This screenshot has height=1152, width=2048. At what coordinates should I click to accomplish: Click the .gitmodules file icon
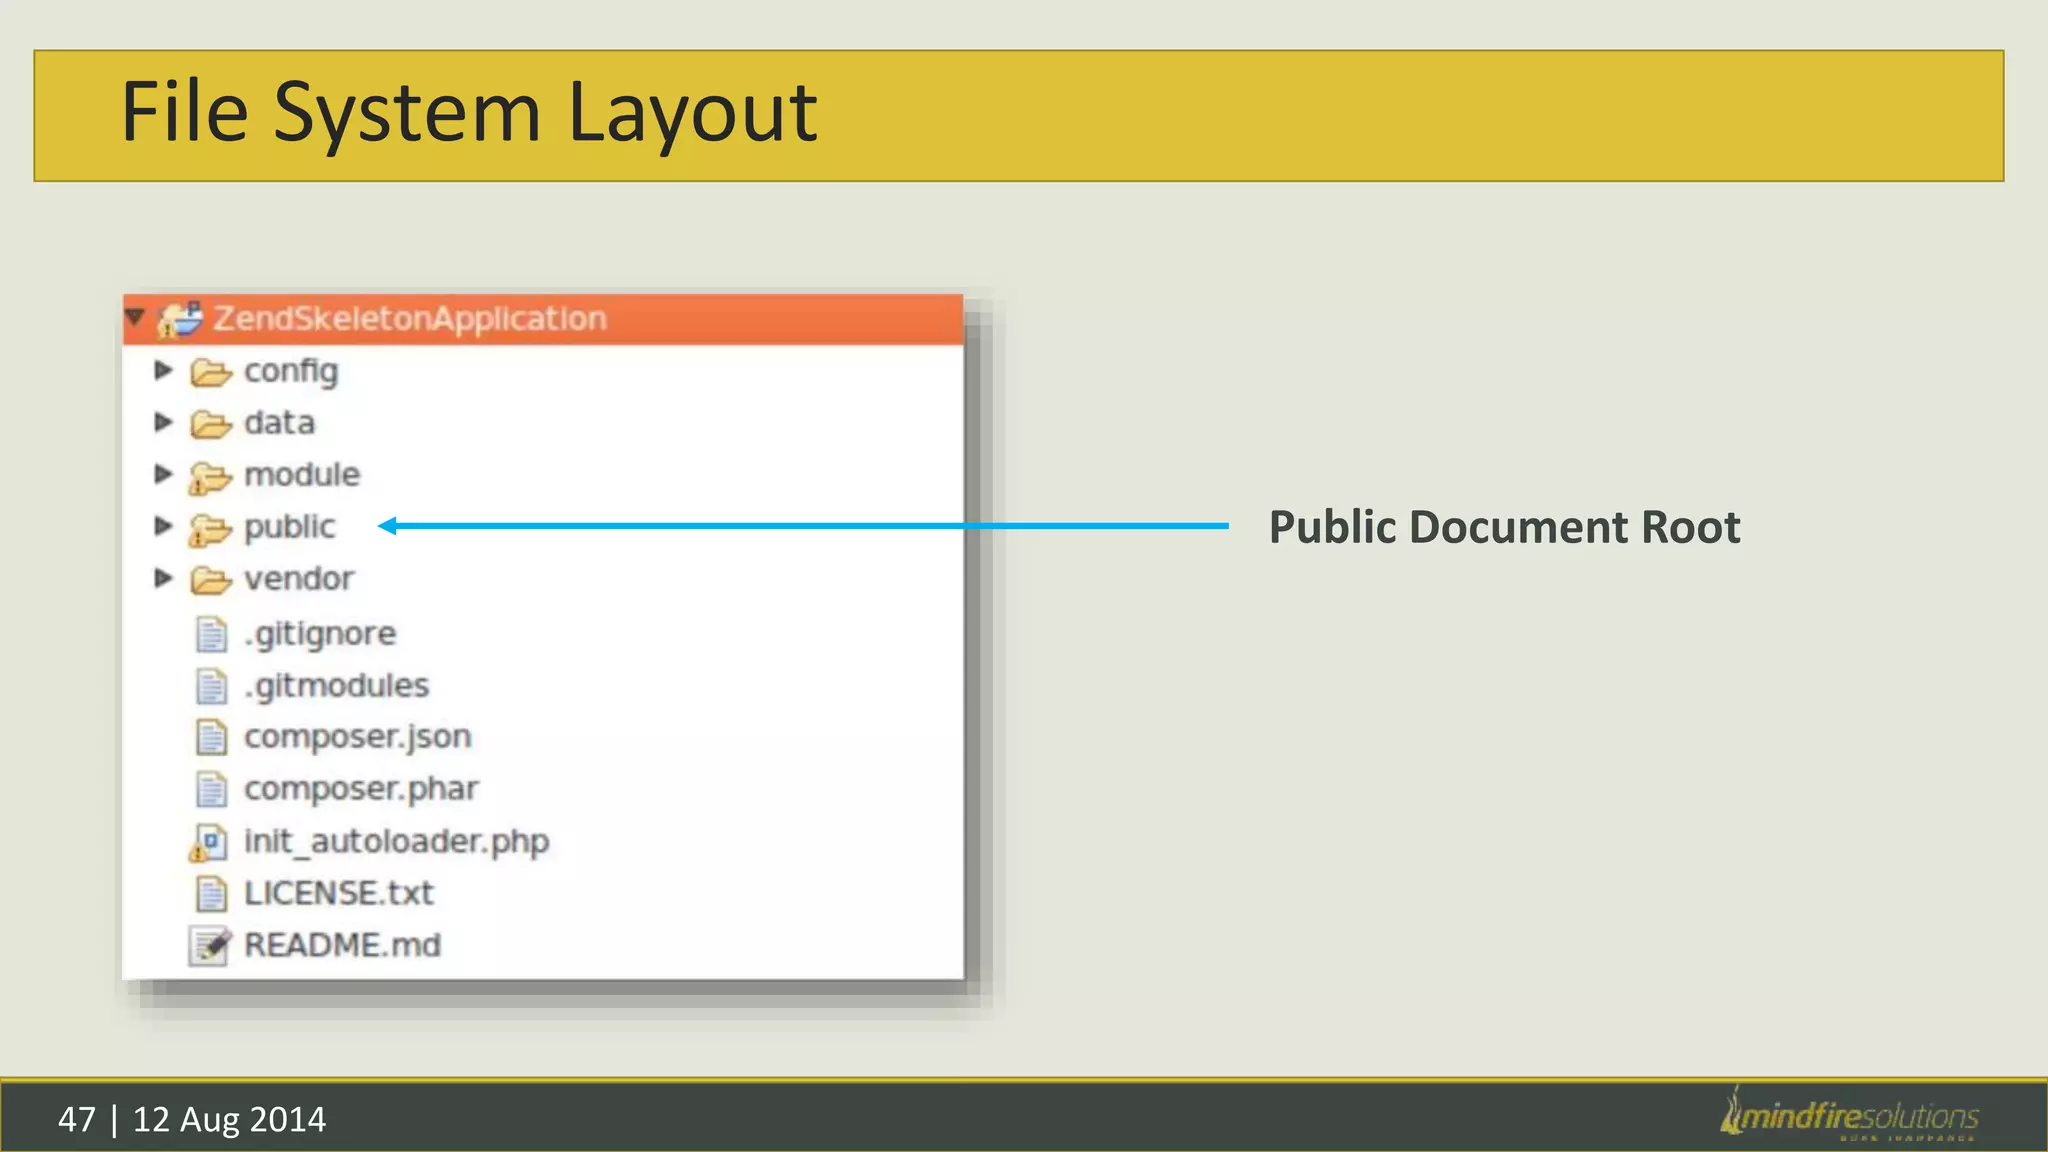(211, 686)
